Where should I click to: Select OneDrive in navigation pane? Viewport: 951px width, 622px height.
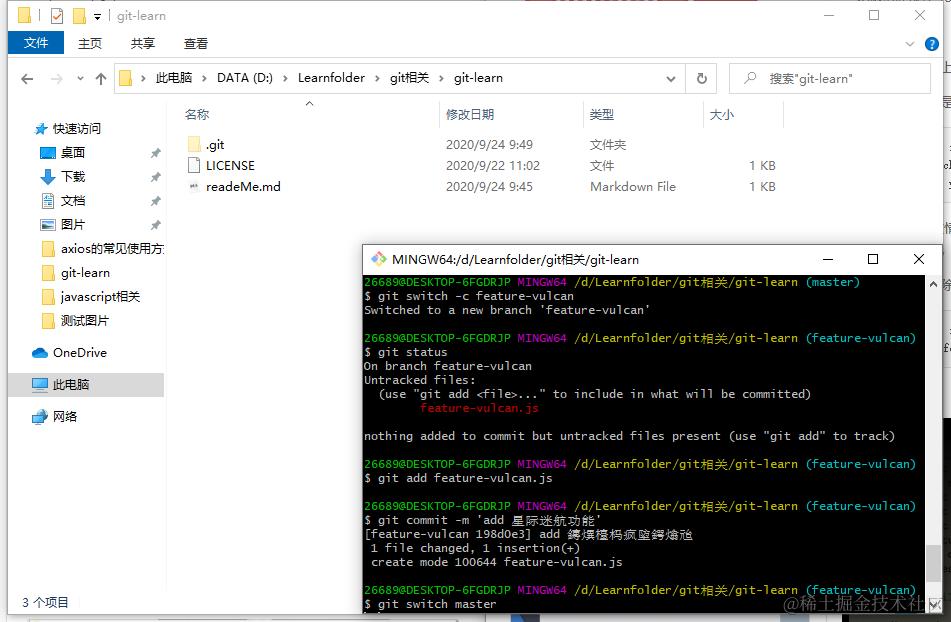tap(79, 353)
